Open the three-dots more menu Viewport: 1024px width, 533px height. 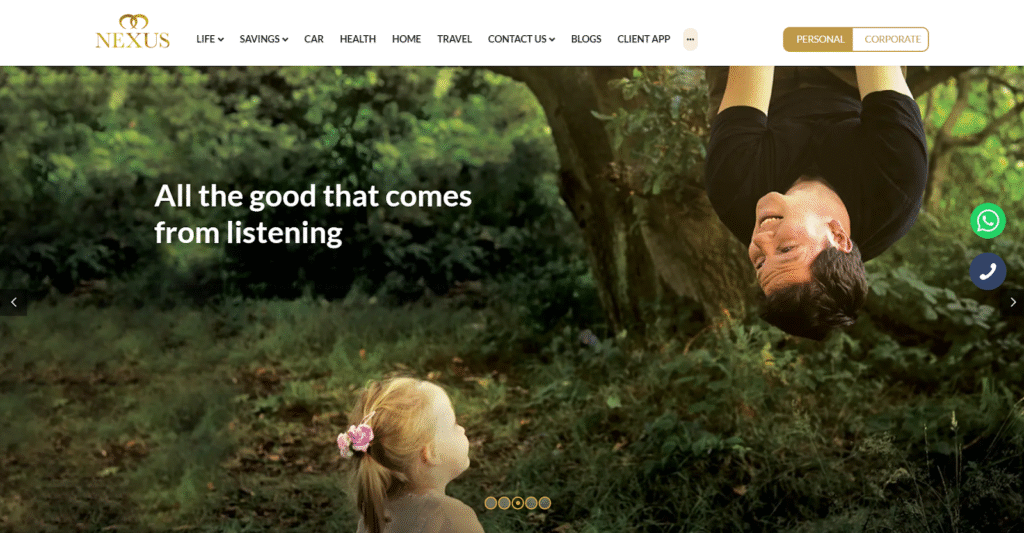(x=690, y=39)
